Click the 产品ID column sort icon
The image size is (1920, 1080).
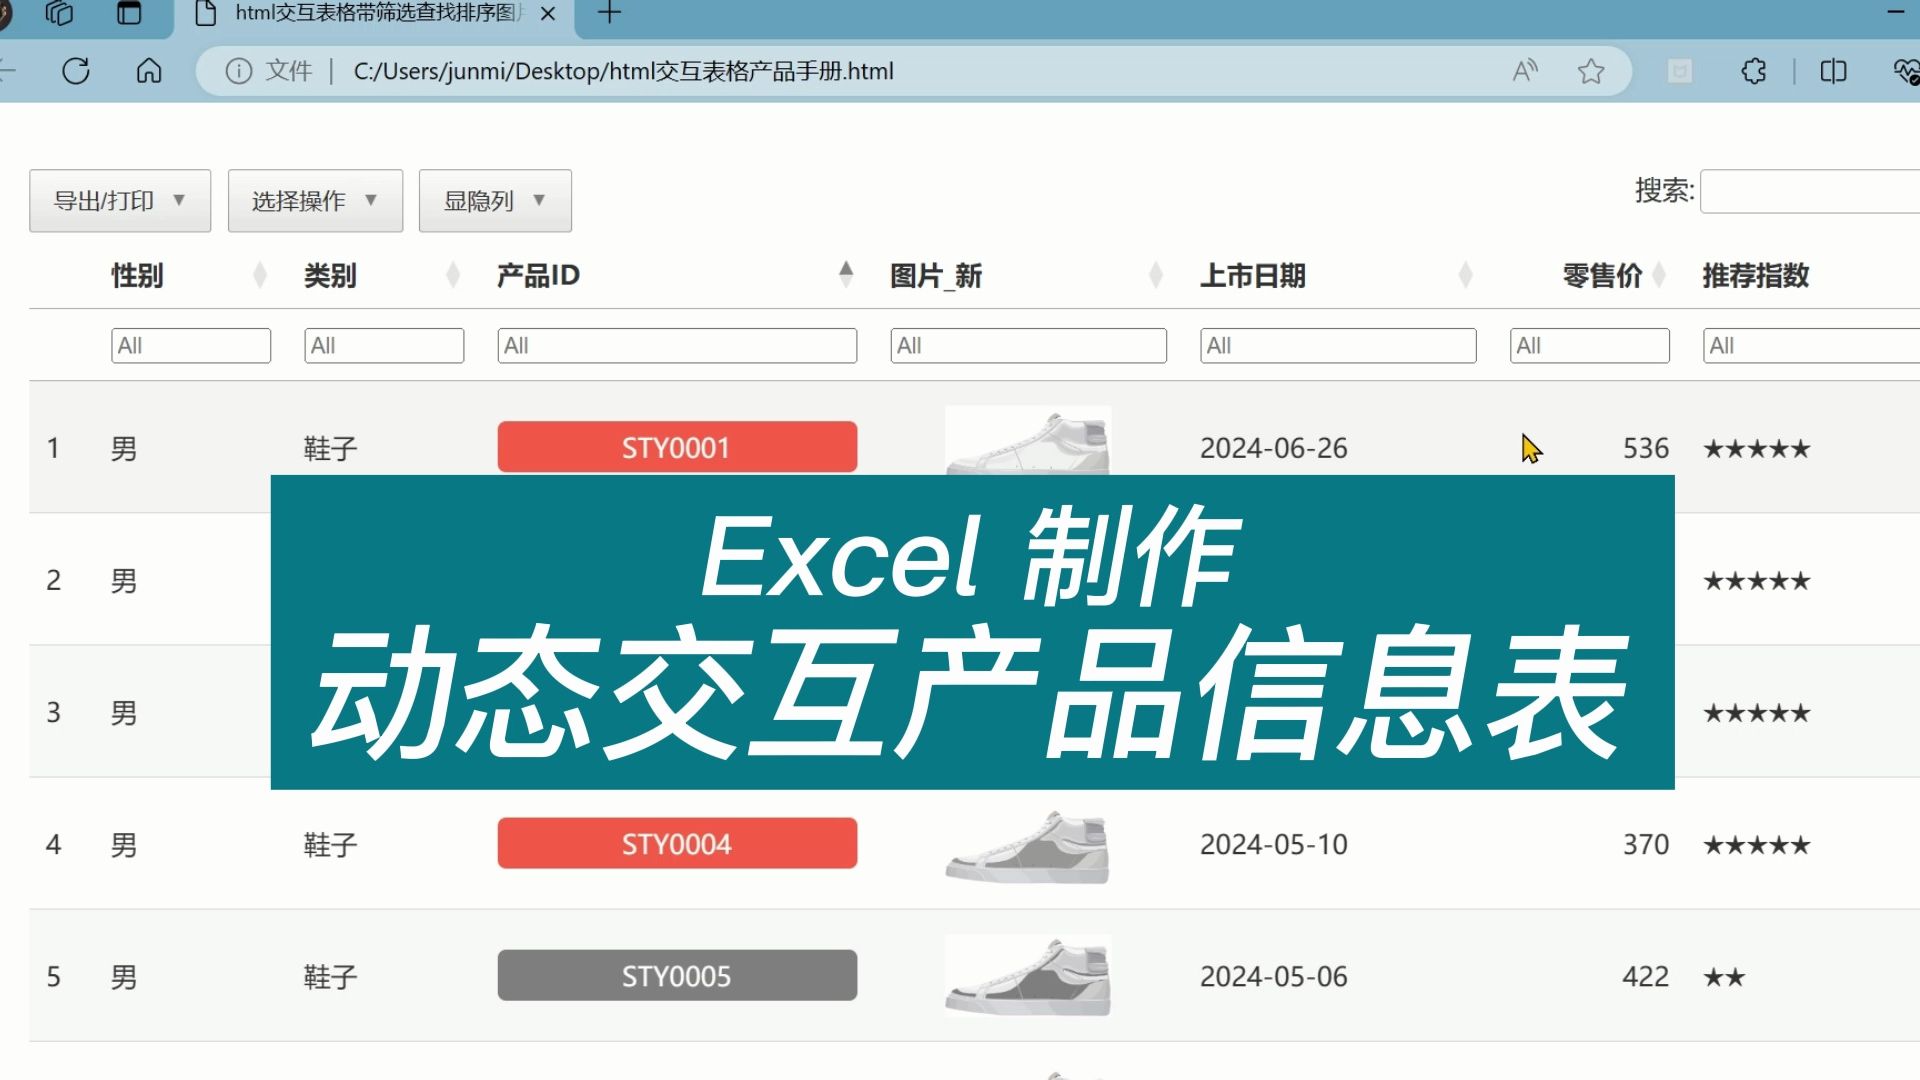(x=844, y=274)
